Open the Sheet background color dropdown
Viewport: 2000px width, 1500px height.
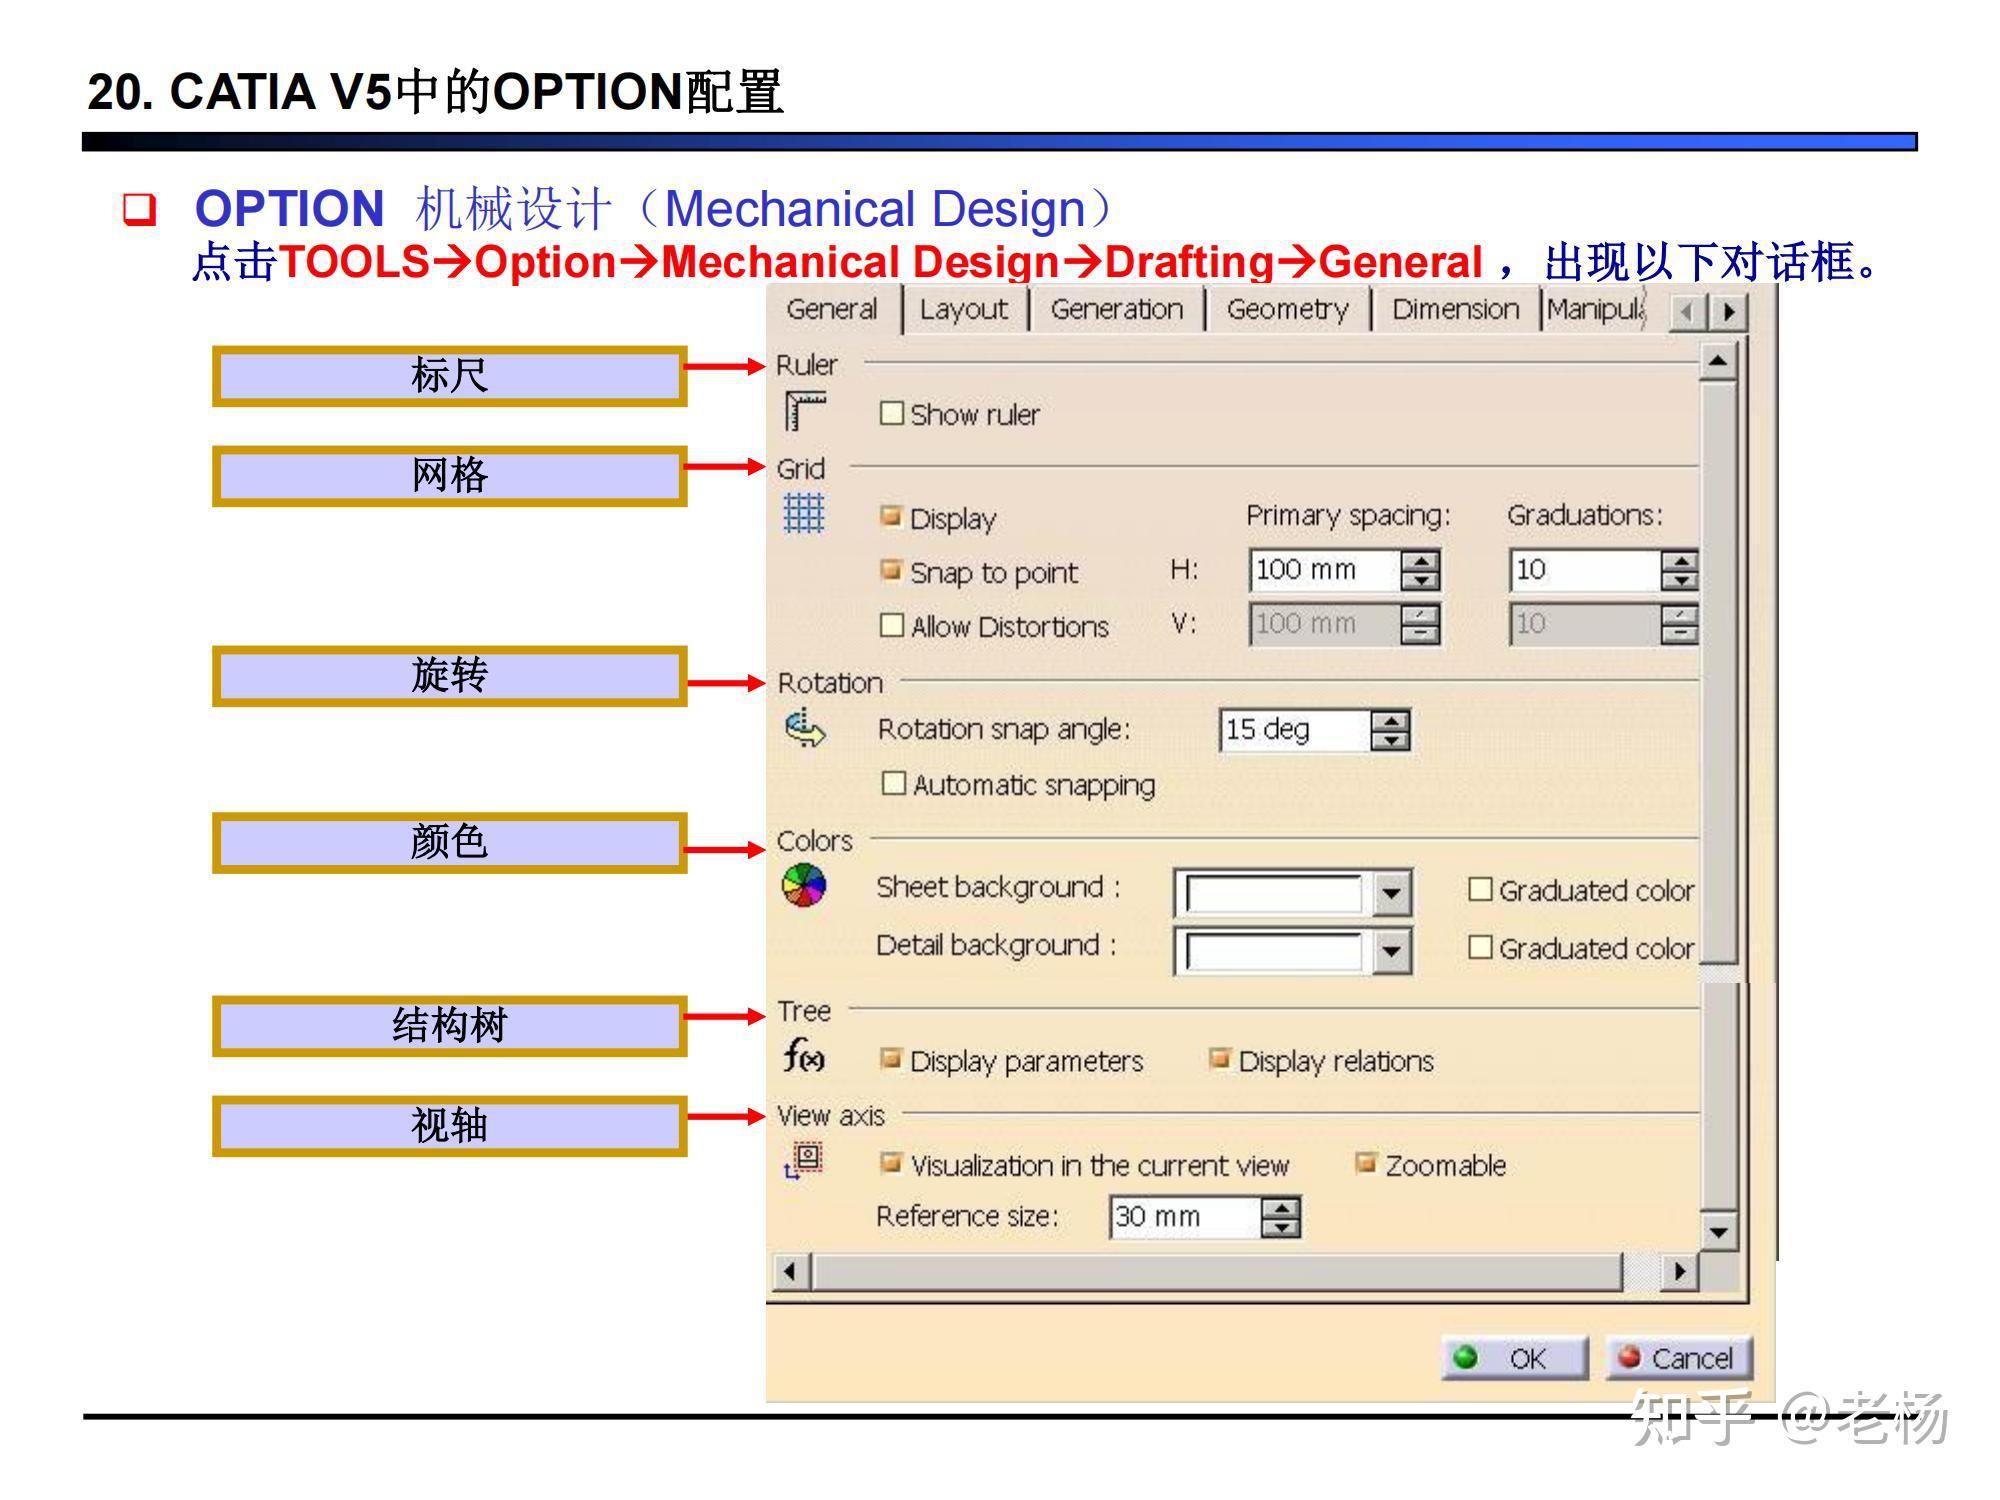[x=1391, y=893]
